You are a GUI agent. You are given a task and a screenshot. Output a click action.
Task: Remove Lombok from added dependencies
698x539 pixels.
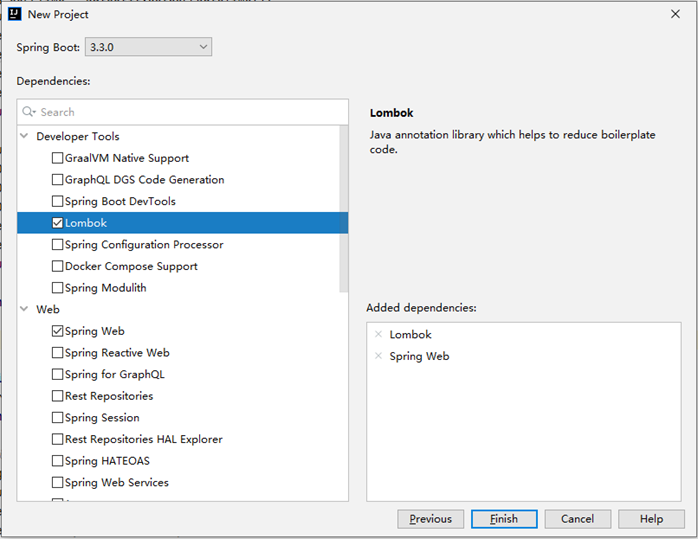[x=378, y=334]
